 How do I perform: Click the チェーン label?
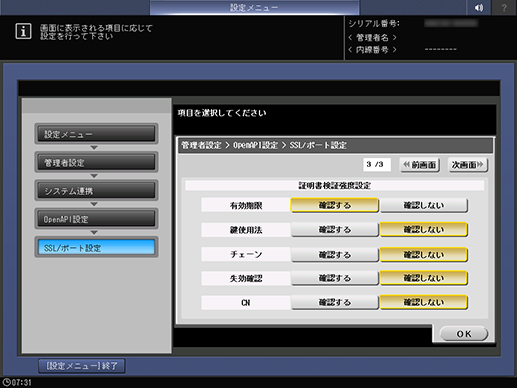(x=246, y=254)
